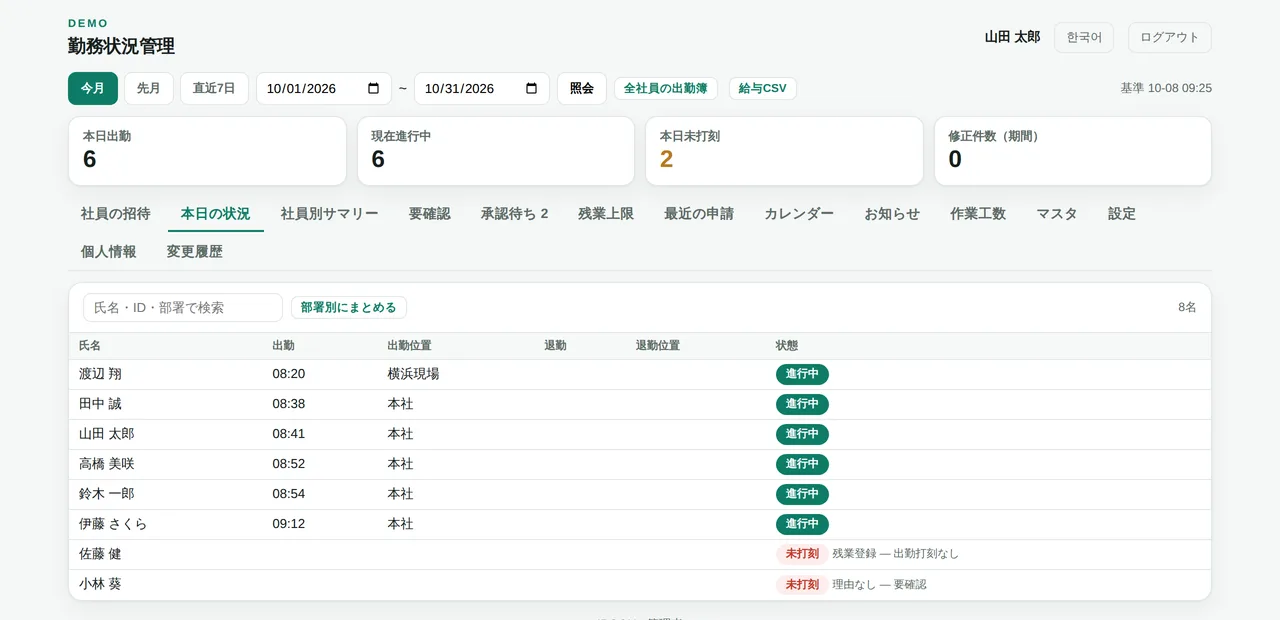Image resolution: width=1280 pixels, height=620 pixels.
Task: Open the 承認待ち 2 tab
Action: (x=515, y=213)
